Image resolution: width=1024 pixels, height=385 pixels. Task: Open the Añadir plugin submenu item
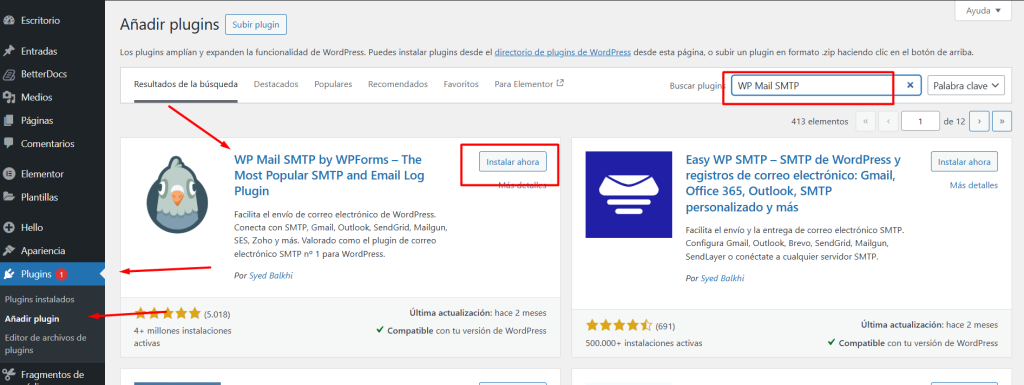32,319
